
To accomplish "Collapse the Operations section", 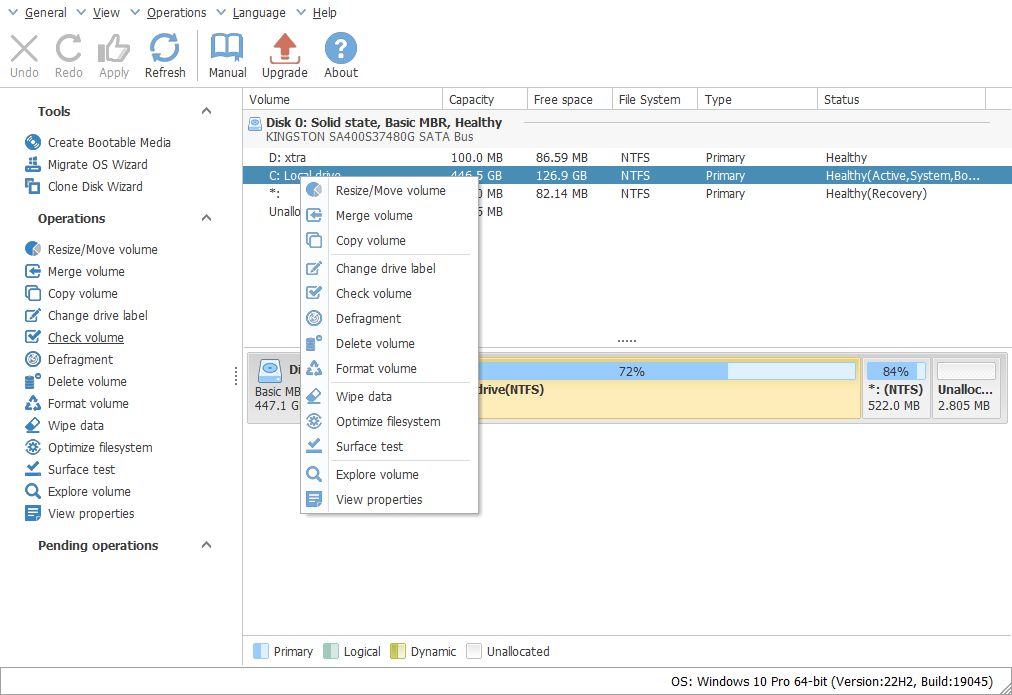I will coord(205,218).
